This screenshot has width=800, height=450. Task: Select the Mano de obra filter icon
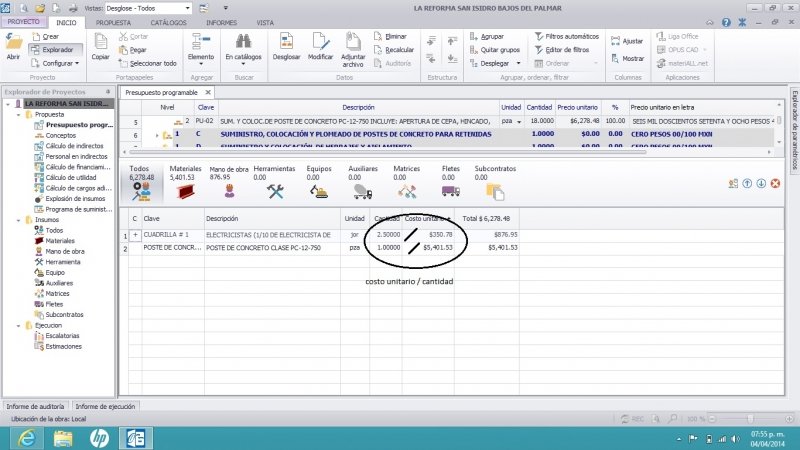click(228, 191)
